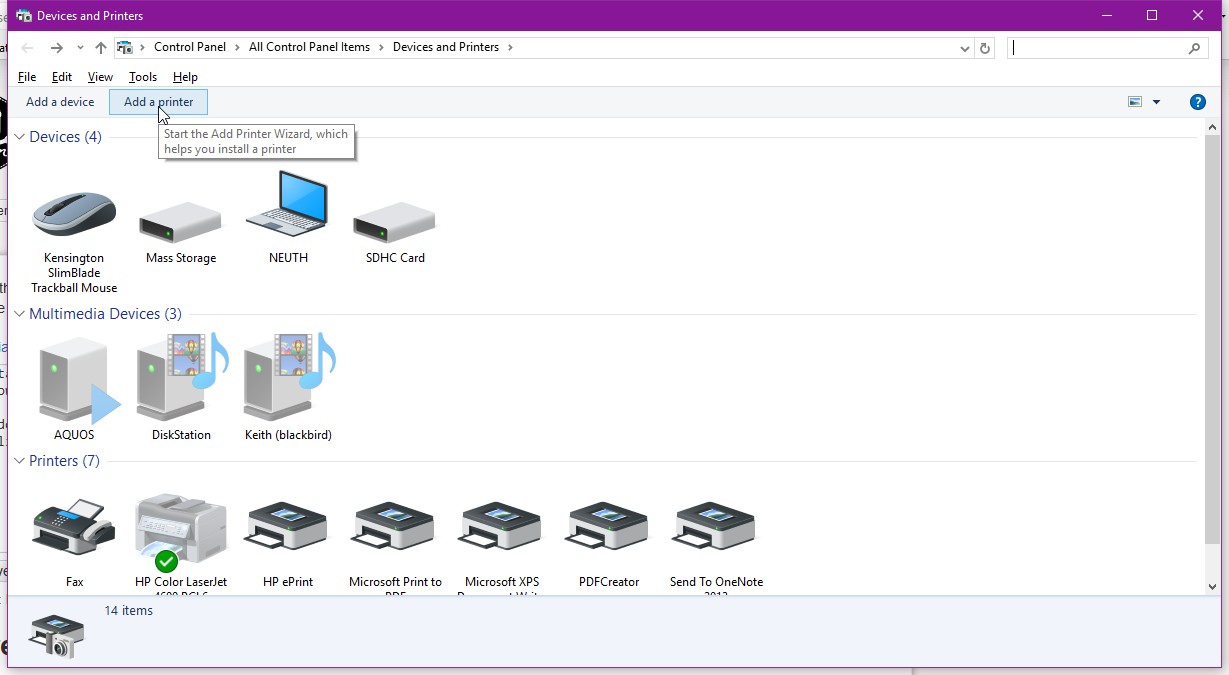Screen dimensions: 1229x675
Task: Open the view options dropdown arrow
Action: [1157, 102]
